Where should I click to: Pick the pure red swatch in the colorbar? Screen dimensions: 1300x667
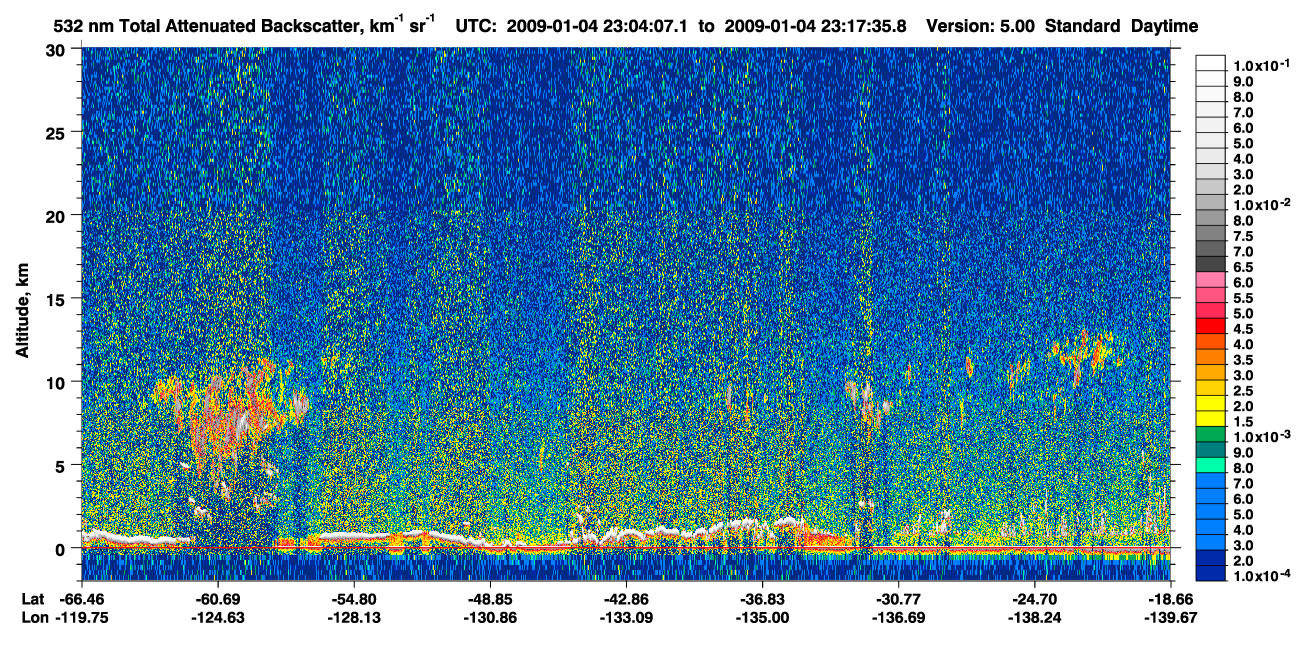click(1211, 325)
